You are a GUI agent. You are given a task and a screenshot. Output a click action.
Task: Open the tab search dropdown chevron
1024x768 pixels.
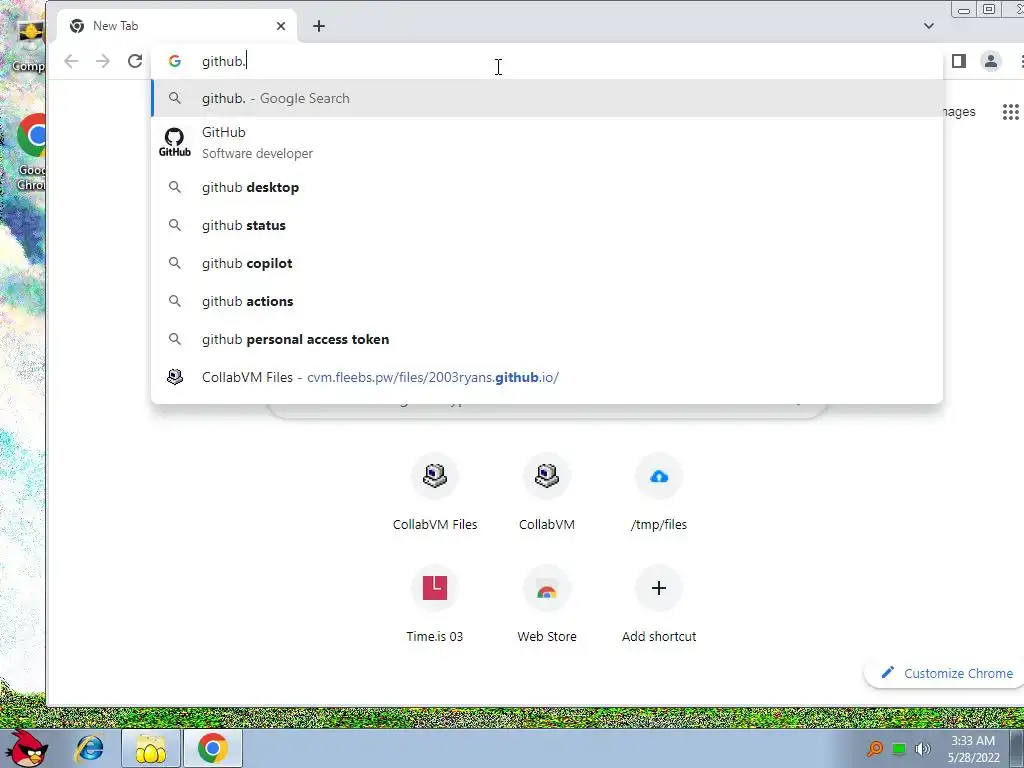pos(929,26)
